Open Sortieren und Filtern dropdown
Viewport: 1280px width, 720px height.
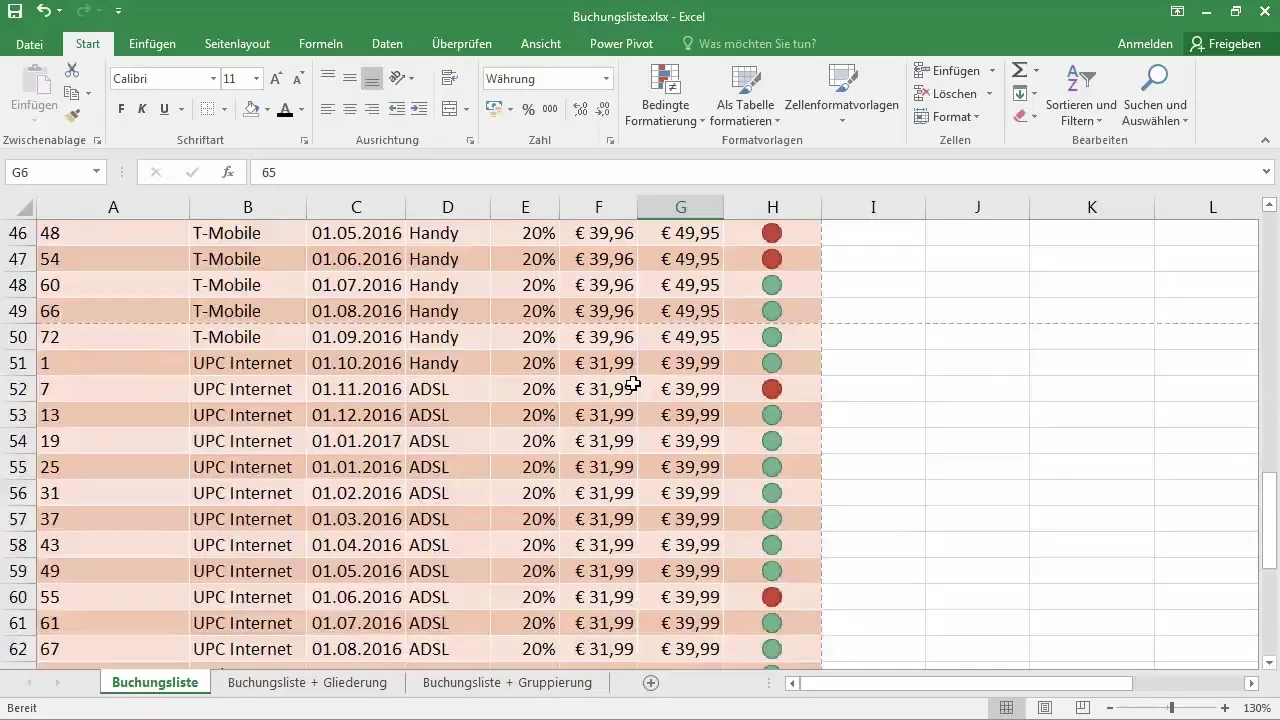[1081, 94]
